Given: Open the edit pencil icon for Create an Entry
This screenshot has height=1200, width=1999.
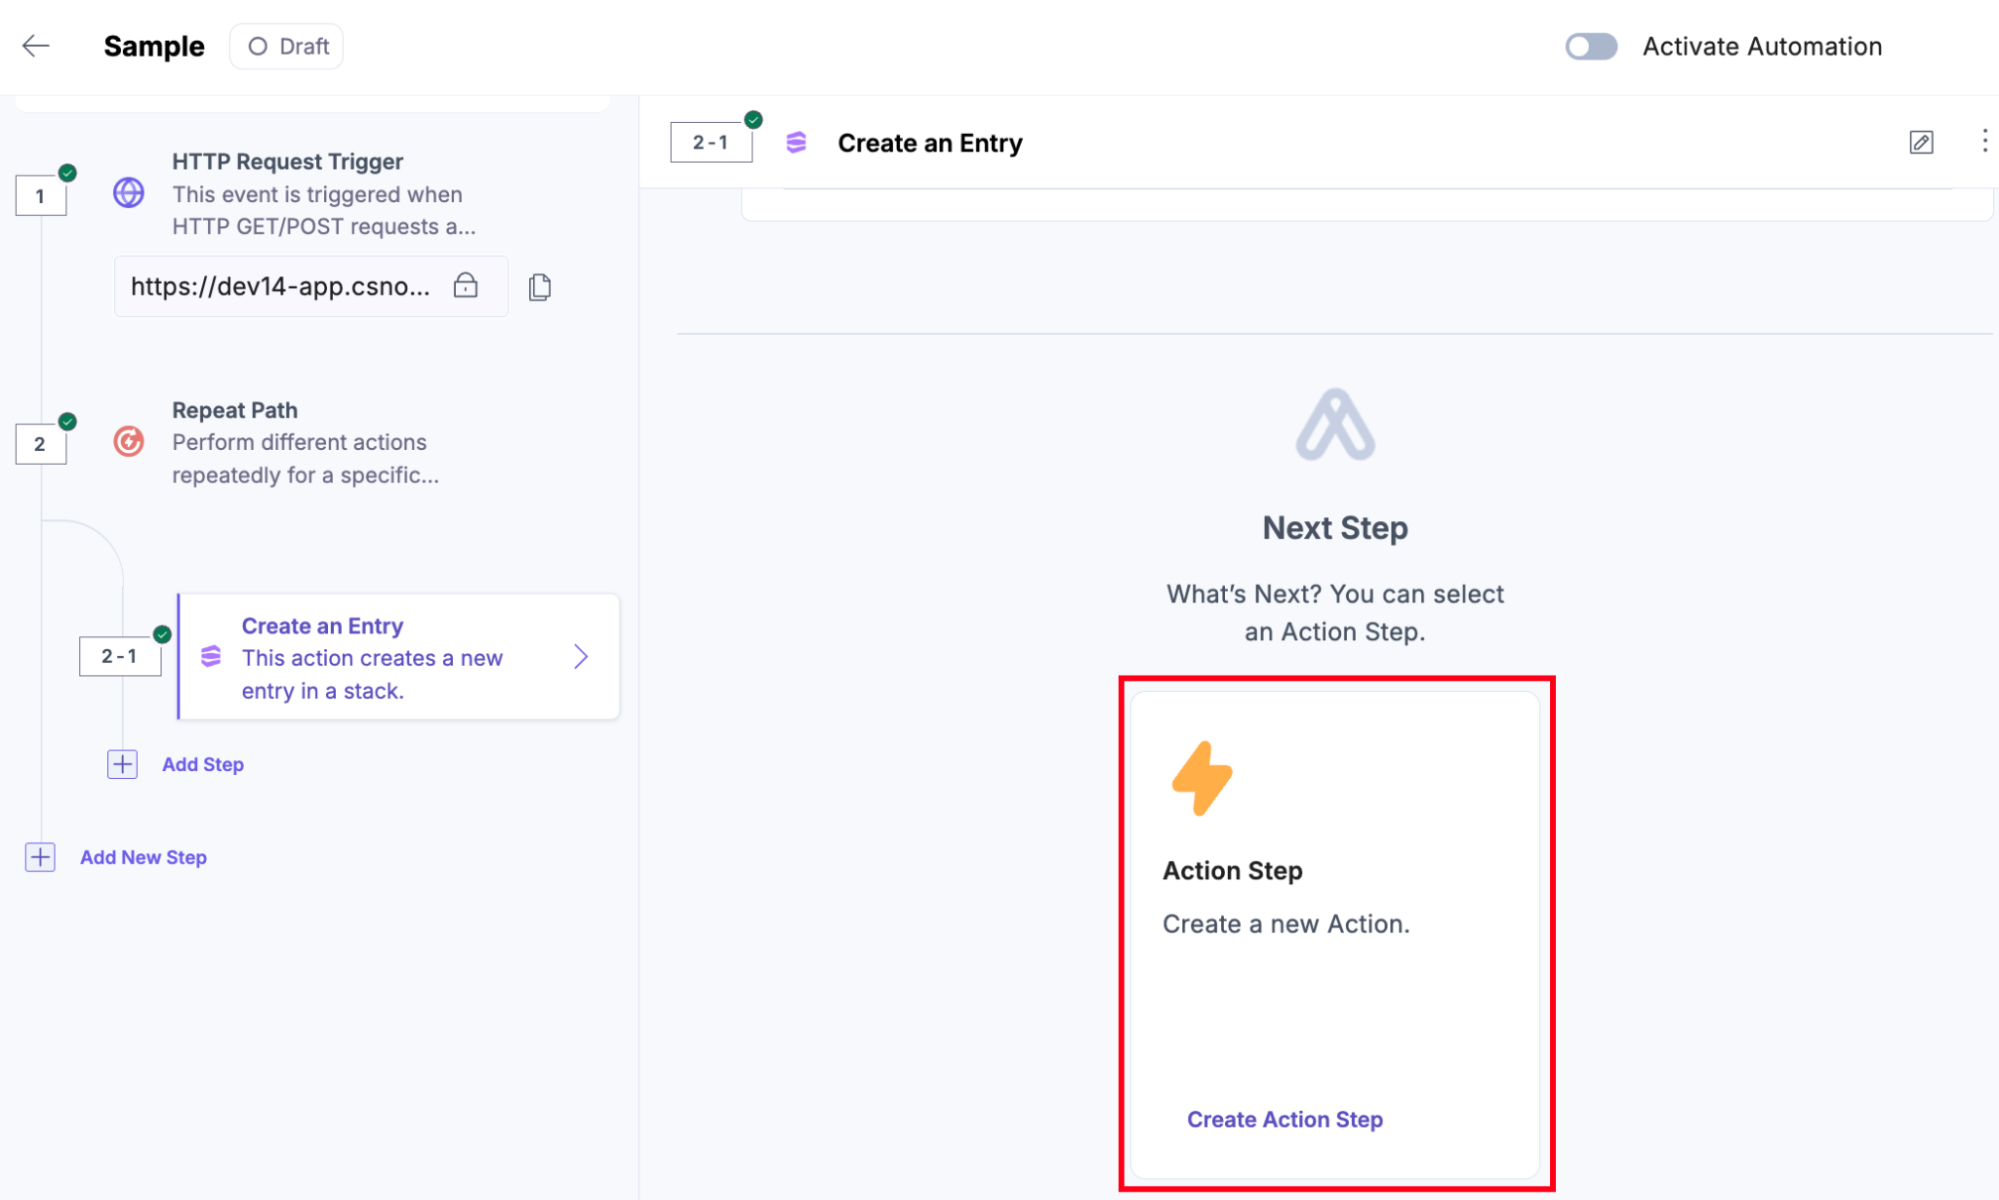Looking at the screenshot, I should tap(1921, 142).
